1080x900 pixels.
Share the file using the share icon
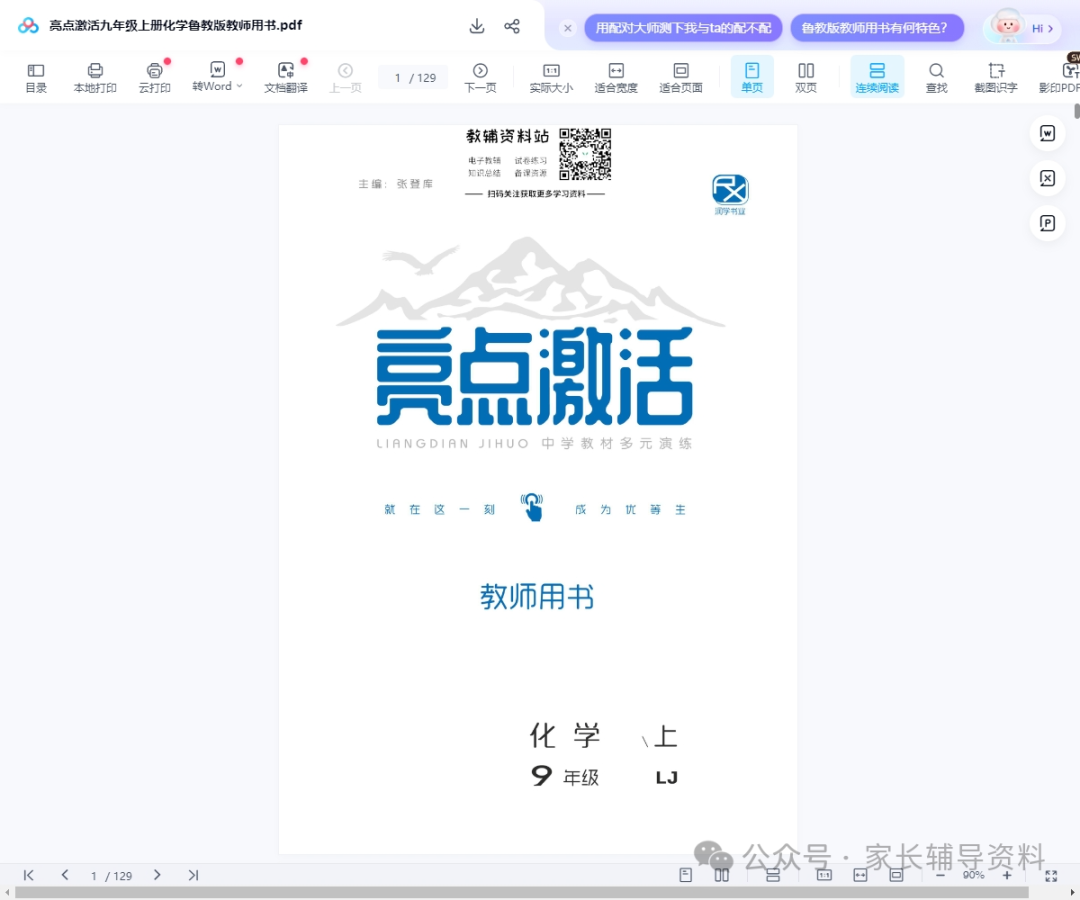512,26
